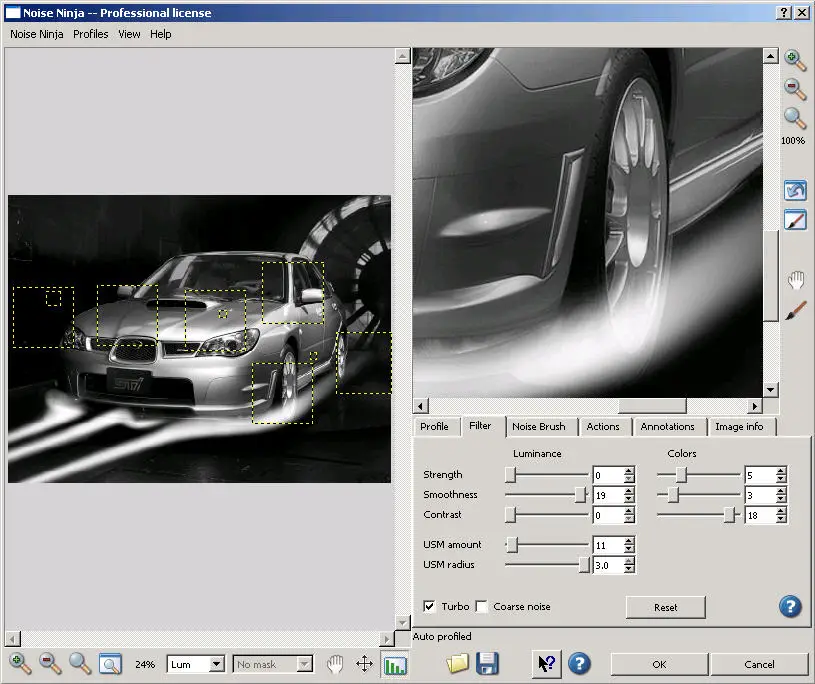815x684 pixels.
Task: Click the luminance Strength slider handle
Action: pos(510,475)
